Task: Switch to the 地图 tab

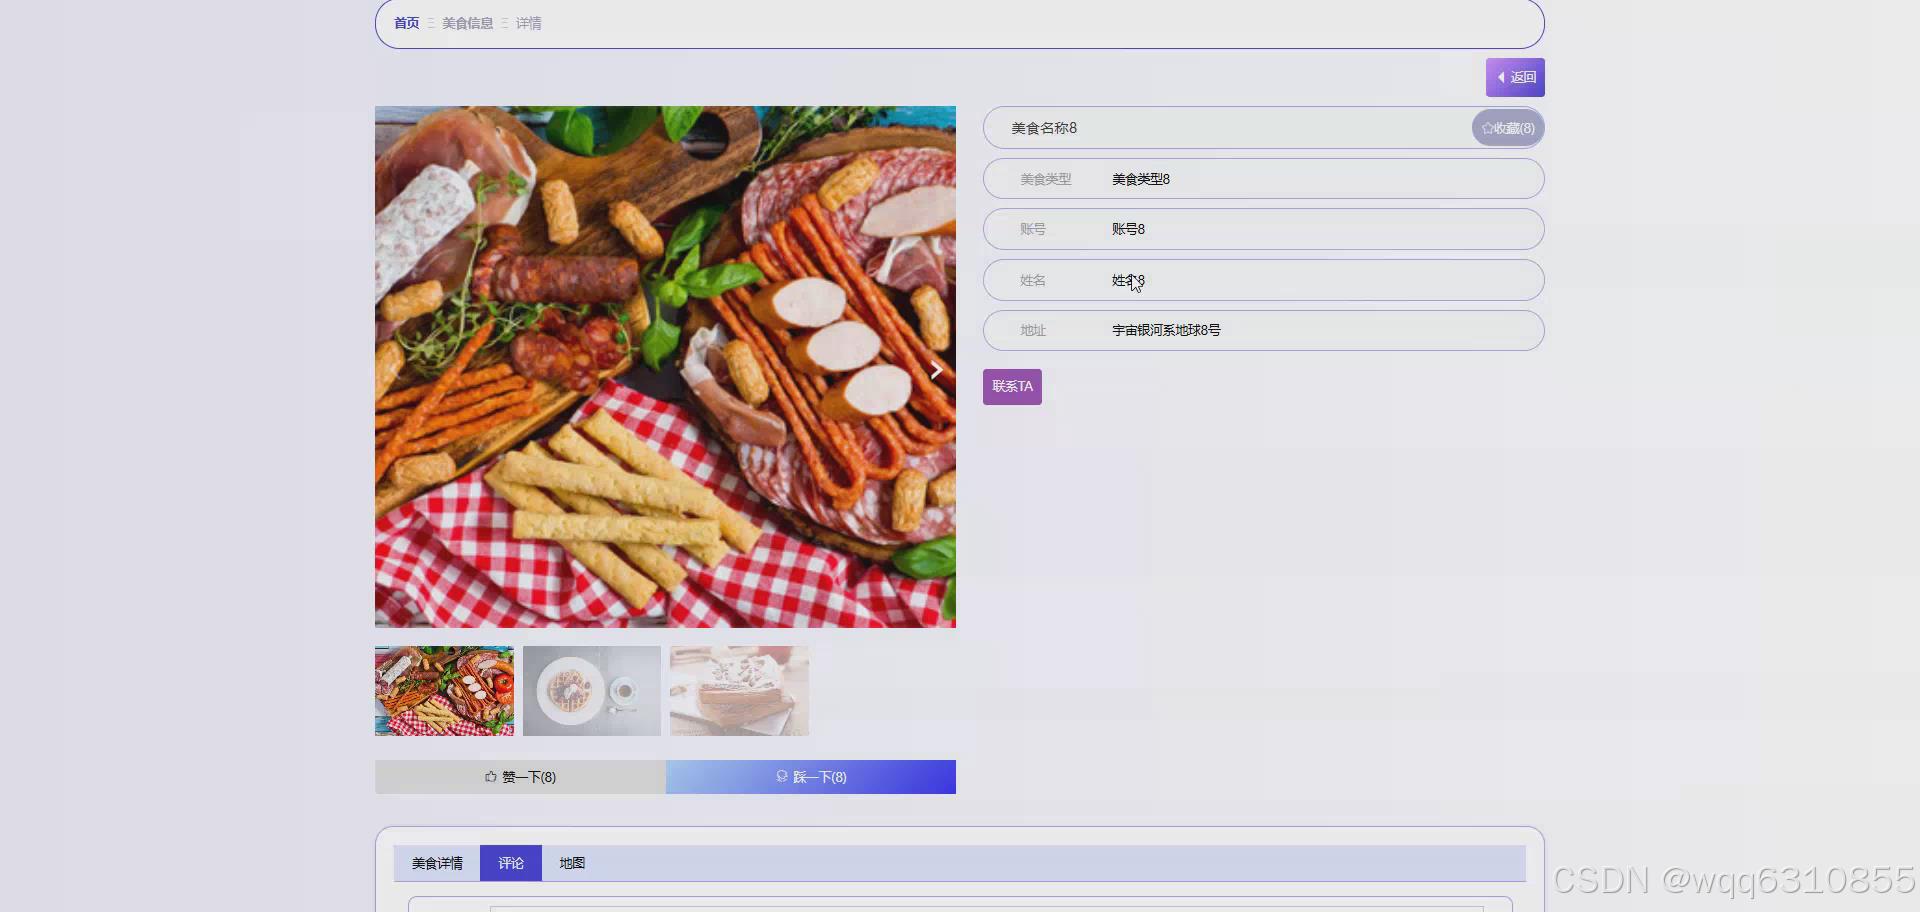Action: click(x=572, y=863)
